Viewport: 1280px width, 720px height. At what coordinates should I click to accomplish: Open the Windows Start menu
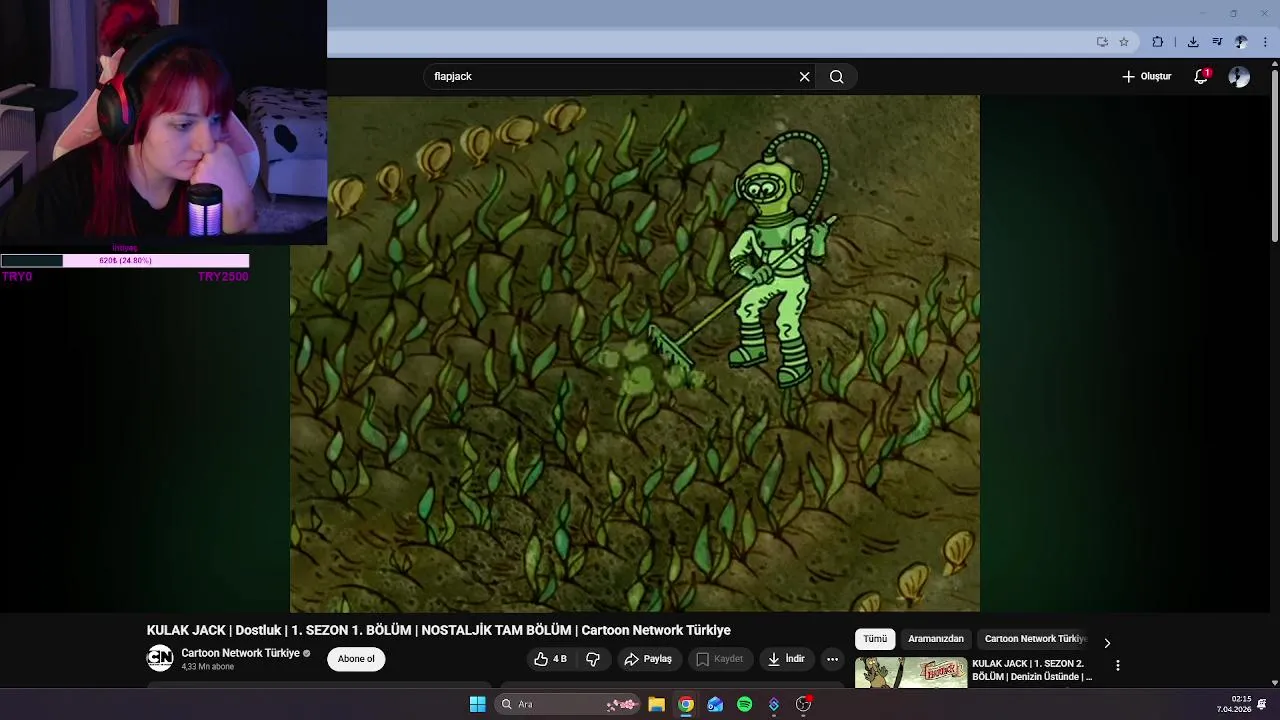tap(478, 704)
